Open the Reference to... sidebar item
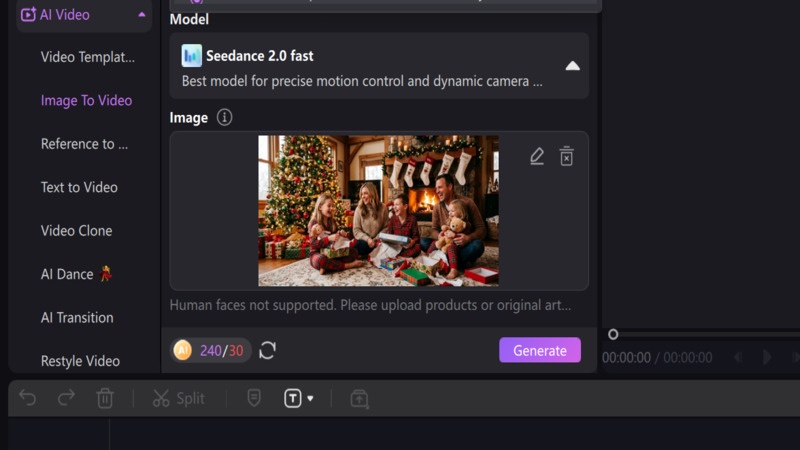 point(84,144)
